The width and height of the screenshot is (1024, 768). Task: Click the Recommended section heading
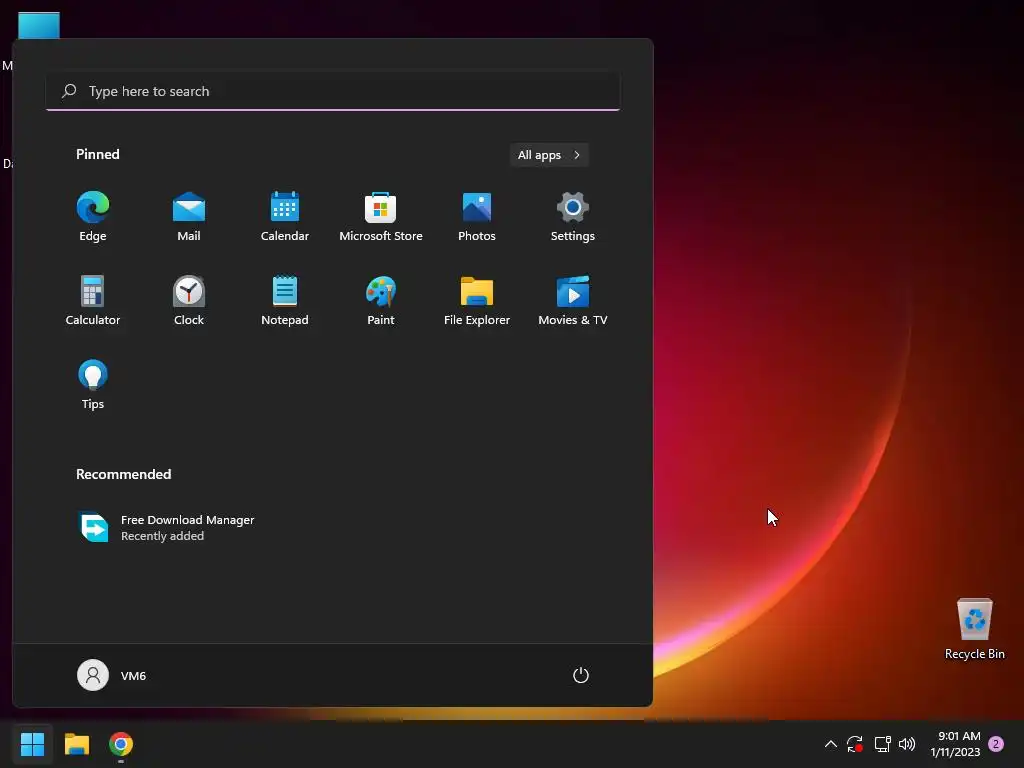point(123,474)
